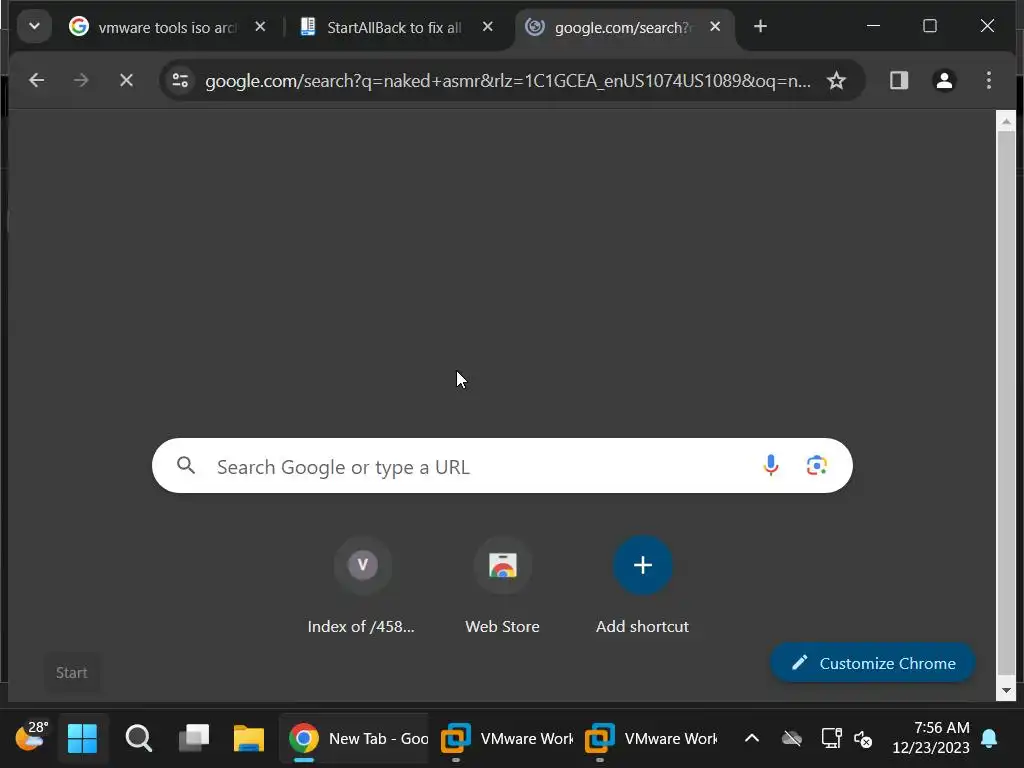This screenshot has height=768, width=1024.
Task: Select the google.com/search tab
Action: pyautogui.click(x=624, y=27)
